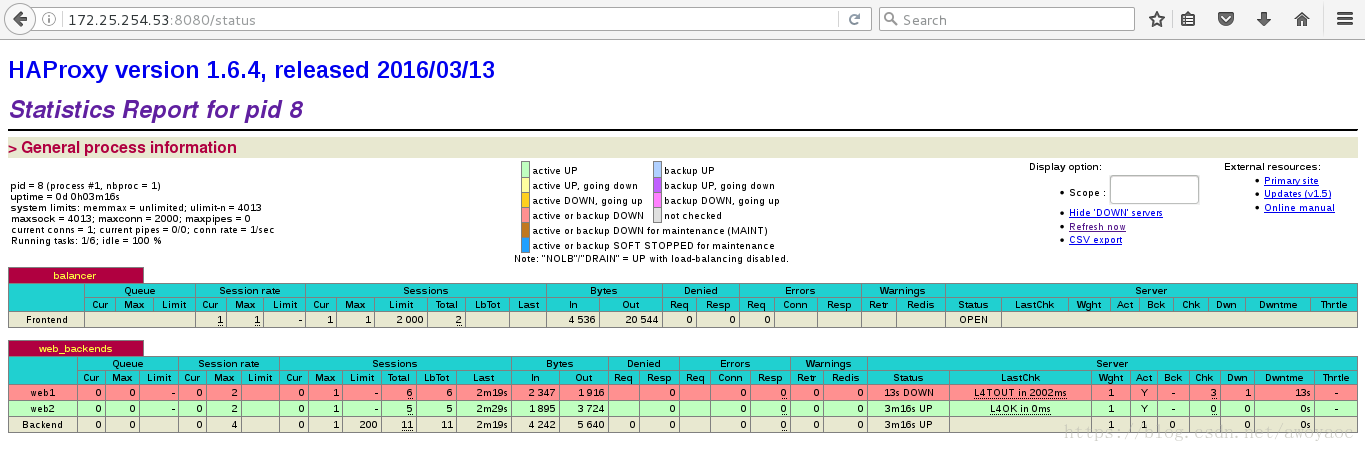The height and width of the screenshot is (452, 1365).
Task: Select the Frontend row name in balancer
Action: coord(47,320)
